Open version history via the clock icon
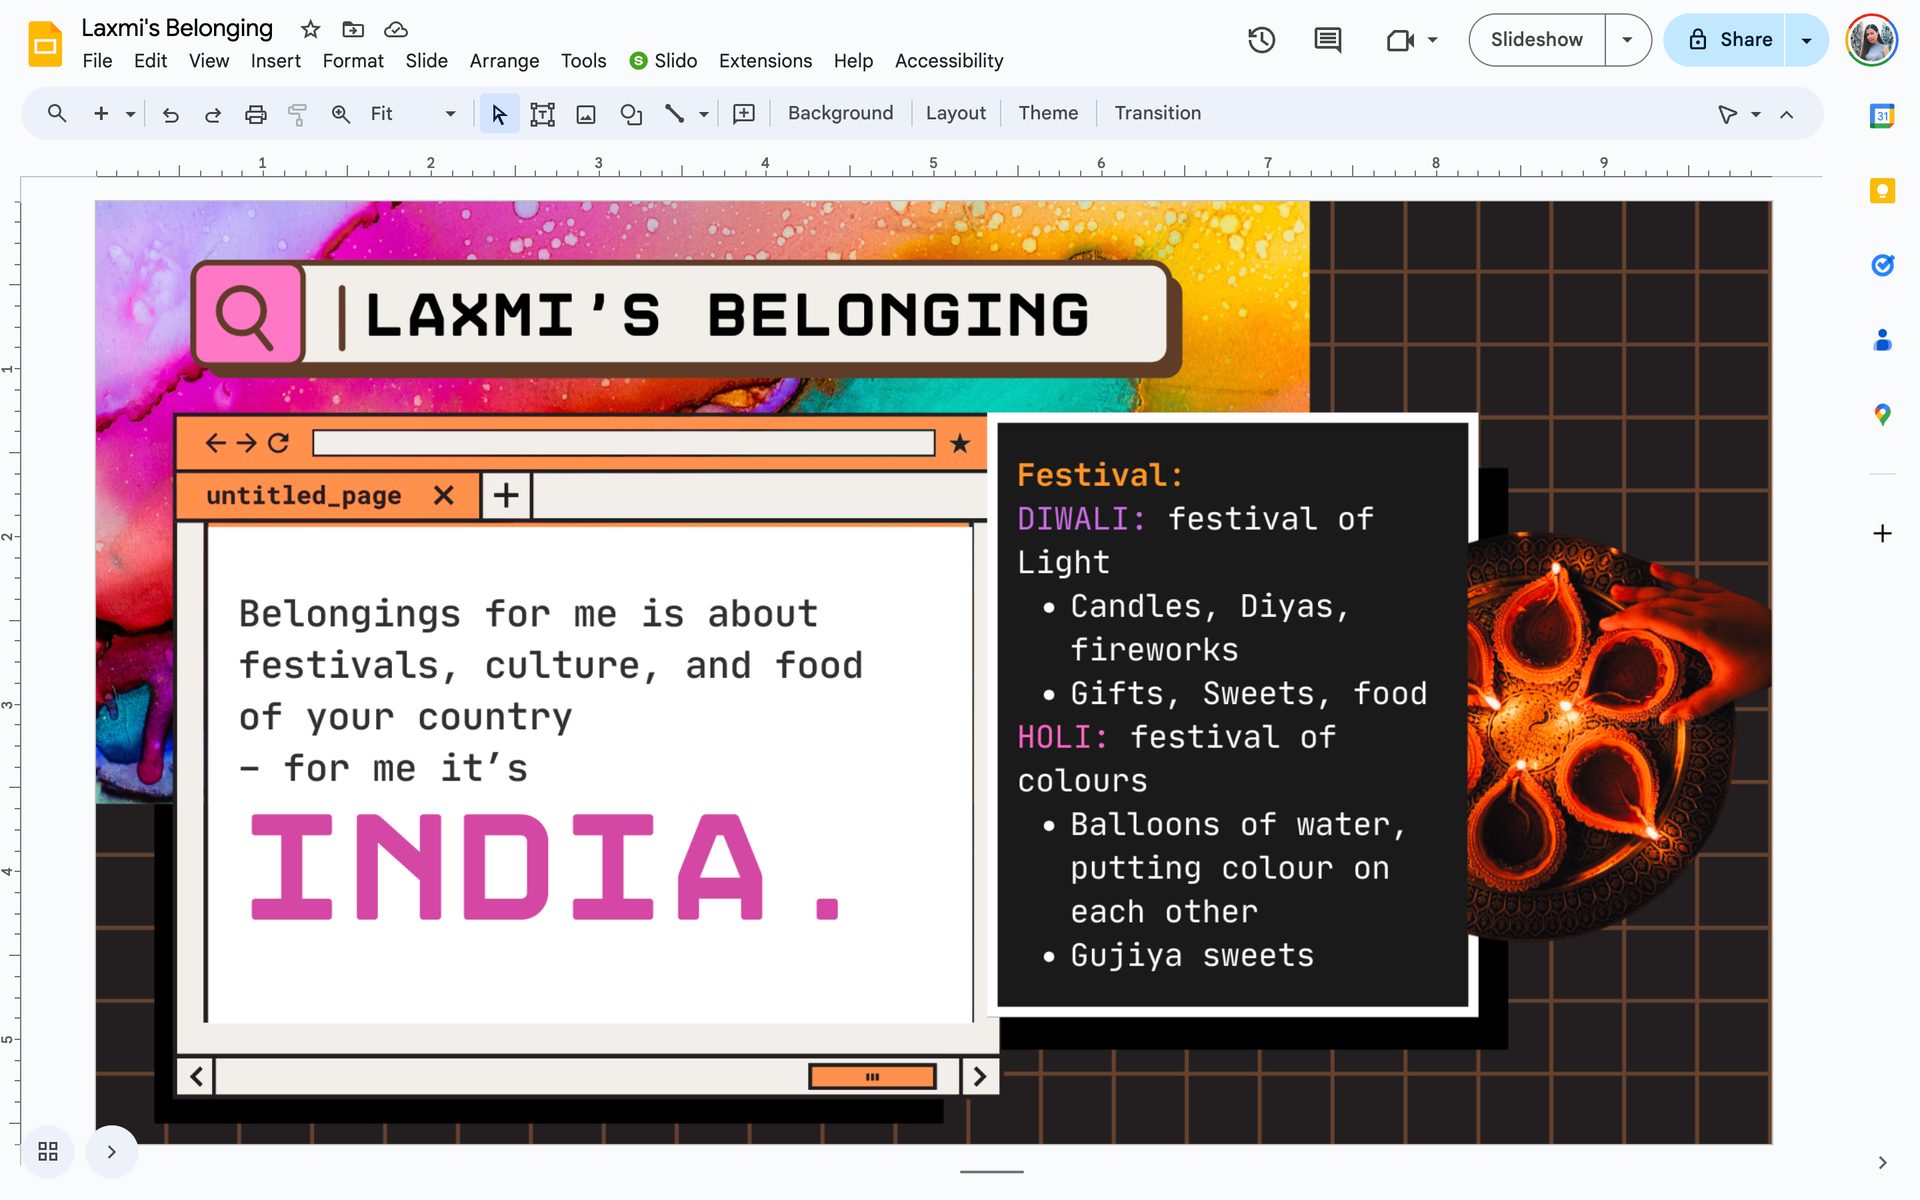1920x1200 pixels. coord(1261,40)
